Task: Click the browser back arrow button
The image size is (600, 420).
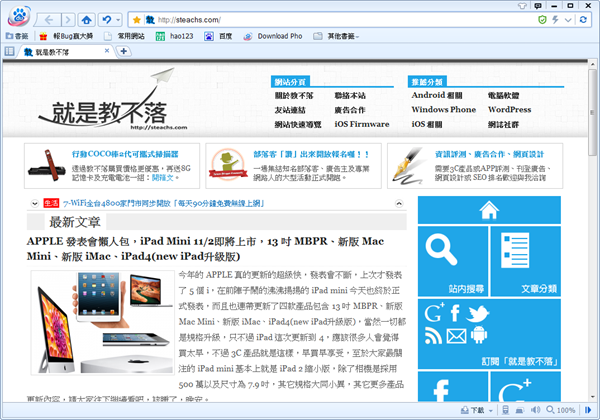Action: point(52,19)
